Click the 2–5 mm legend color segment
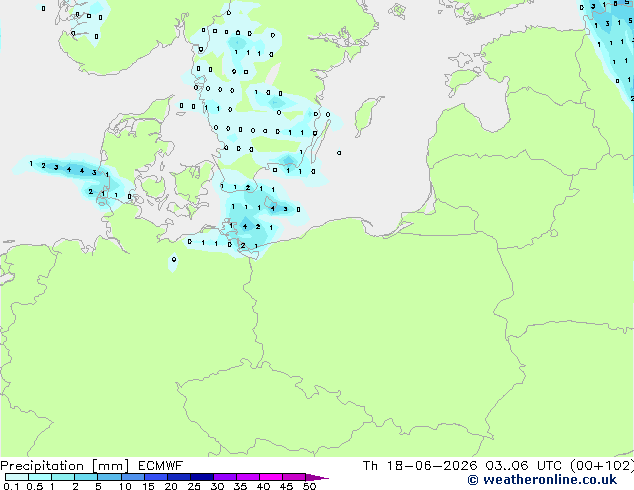Screen dimensions: 634x490 (86, 477)
